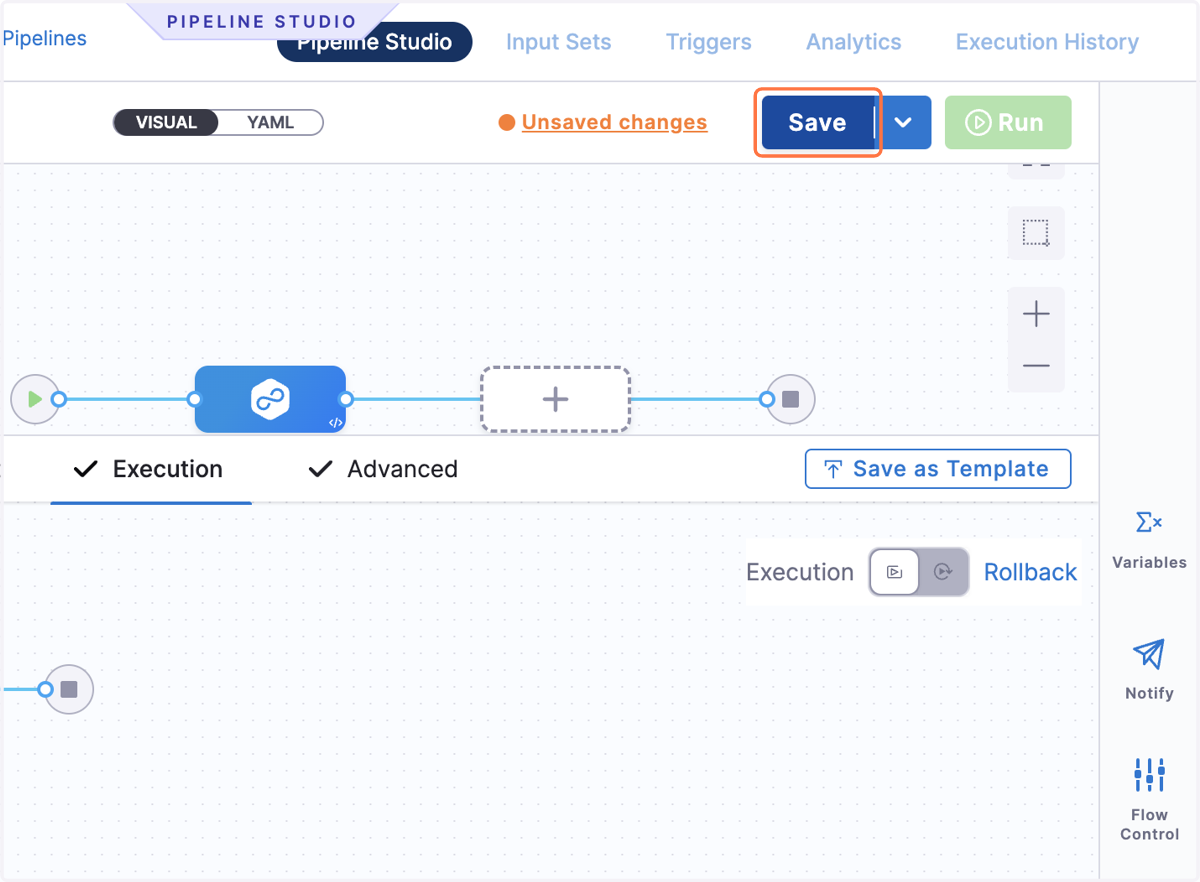Click the pipeline end stop node

[x=790, y=399]
